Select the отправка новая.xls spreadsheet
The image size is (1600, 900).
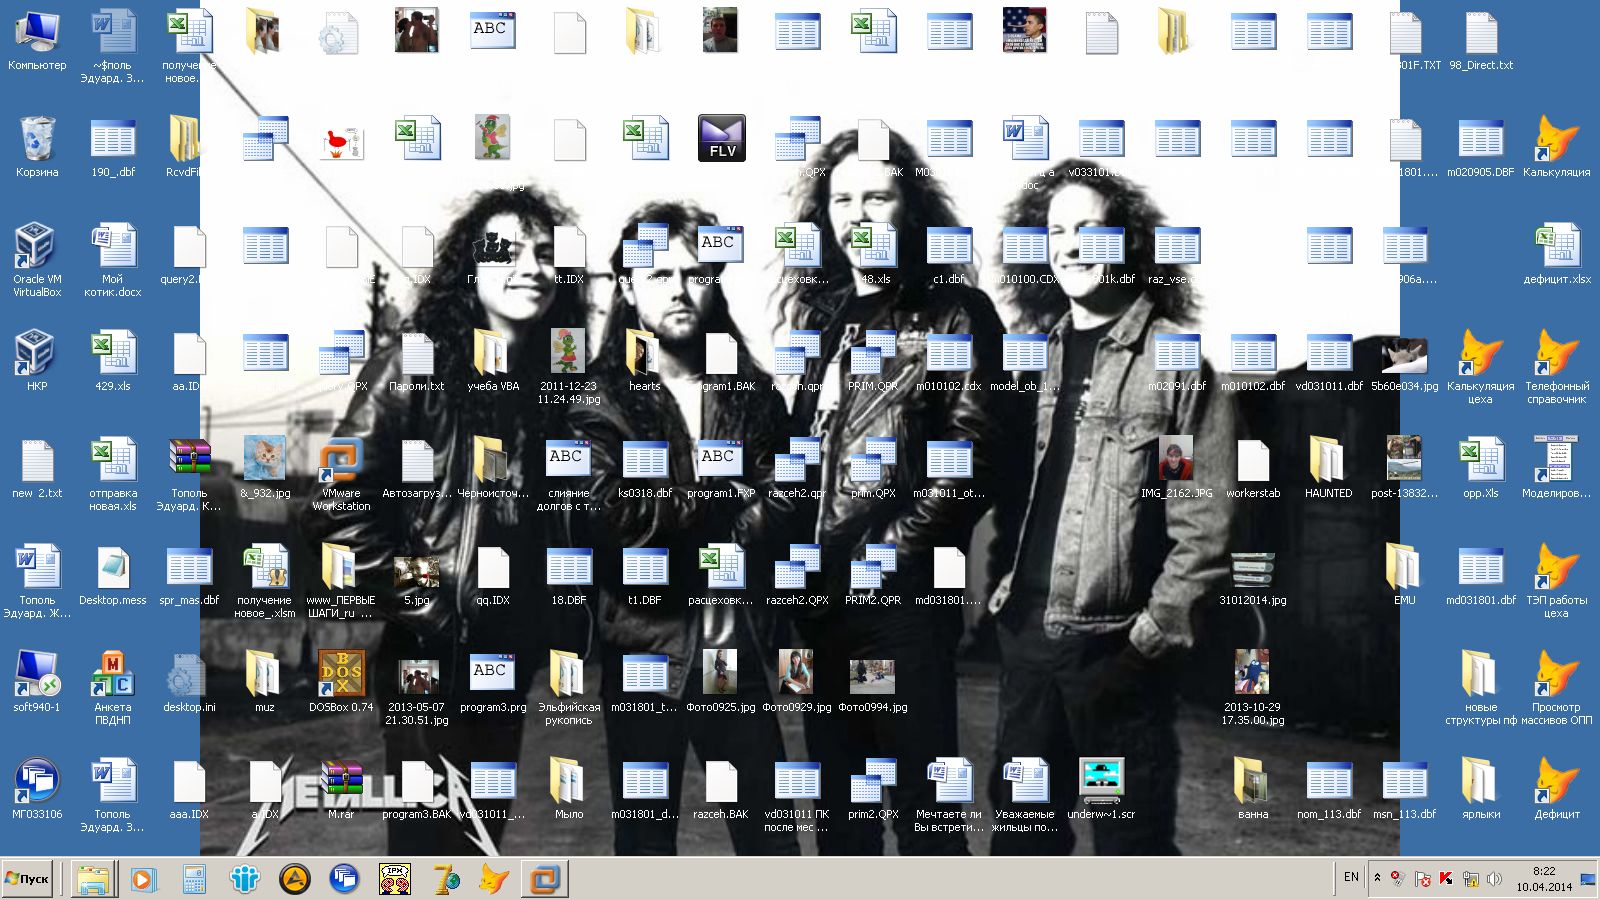tap(113, 474)
